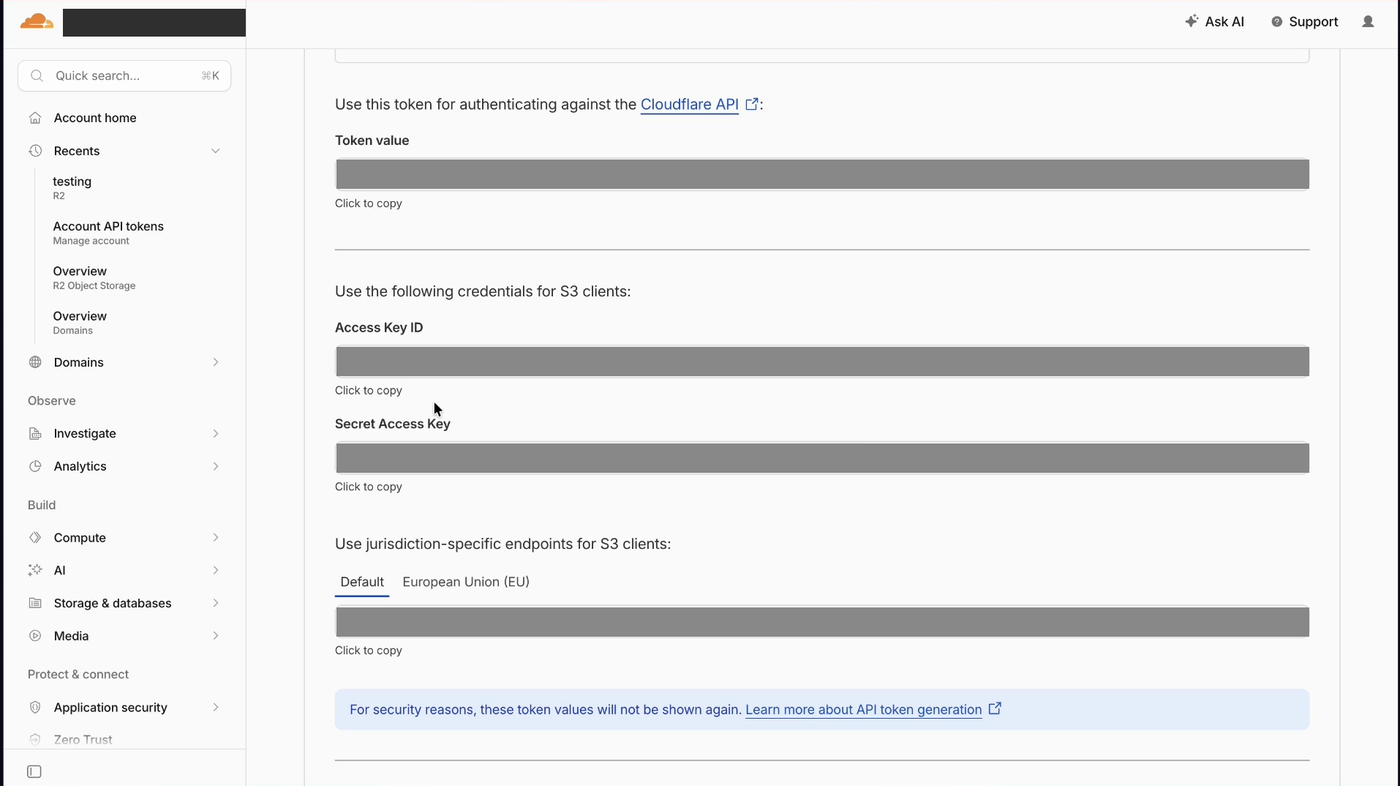Click the Cloudflare logo
The image size is (1400, 786).
(x=37, y=21)
